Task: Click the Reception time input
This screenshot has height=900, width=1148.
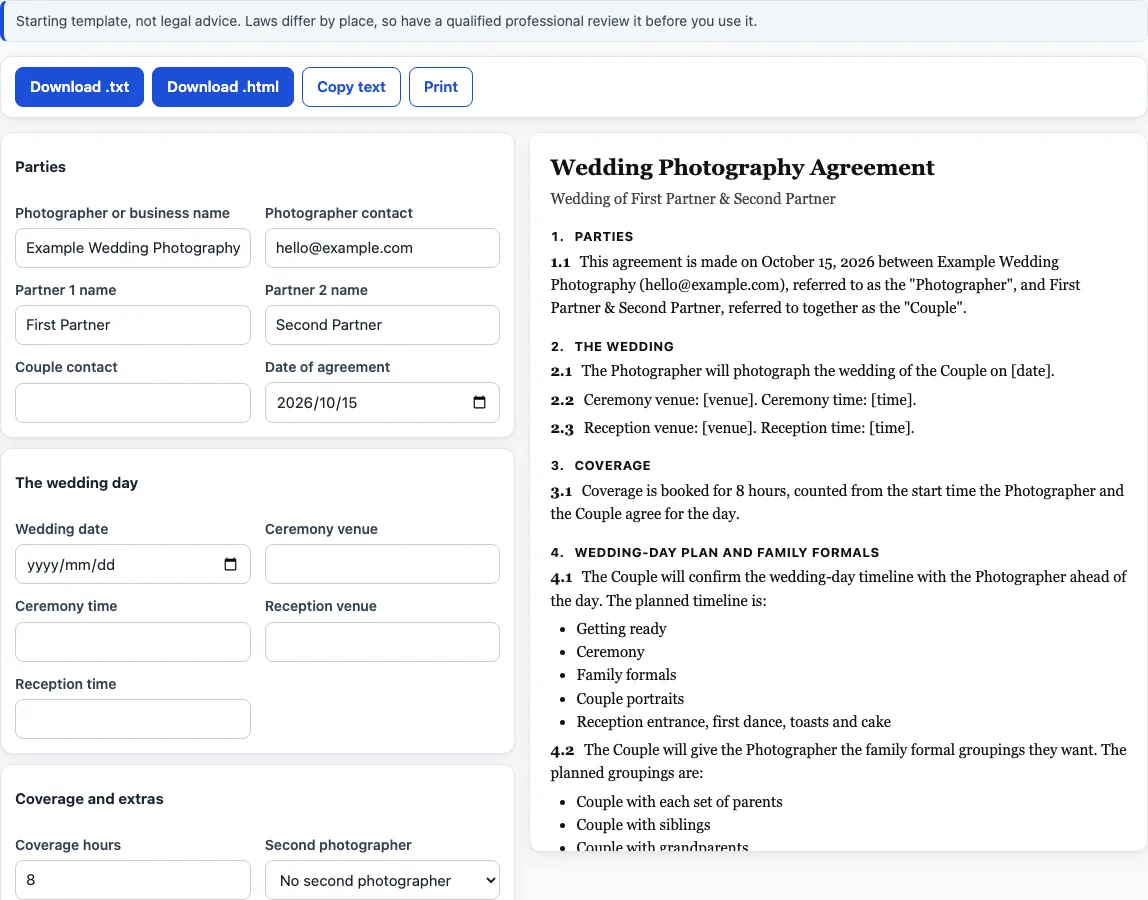Action: pyautogui.click(x=133, y=718)
